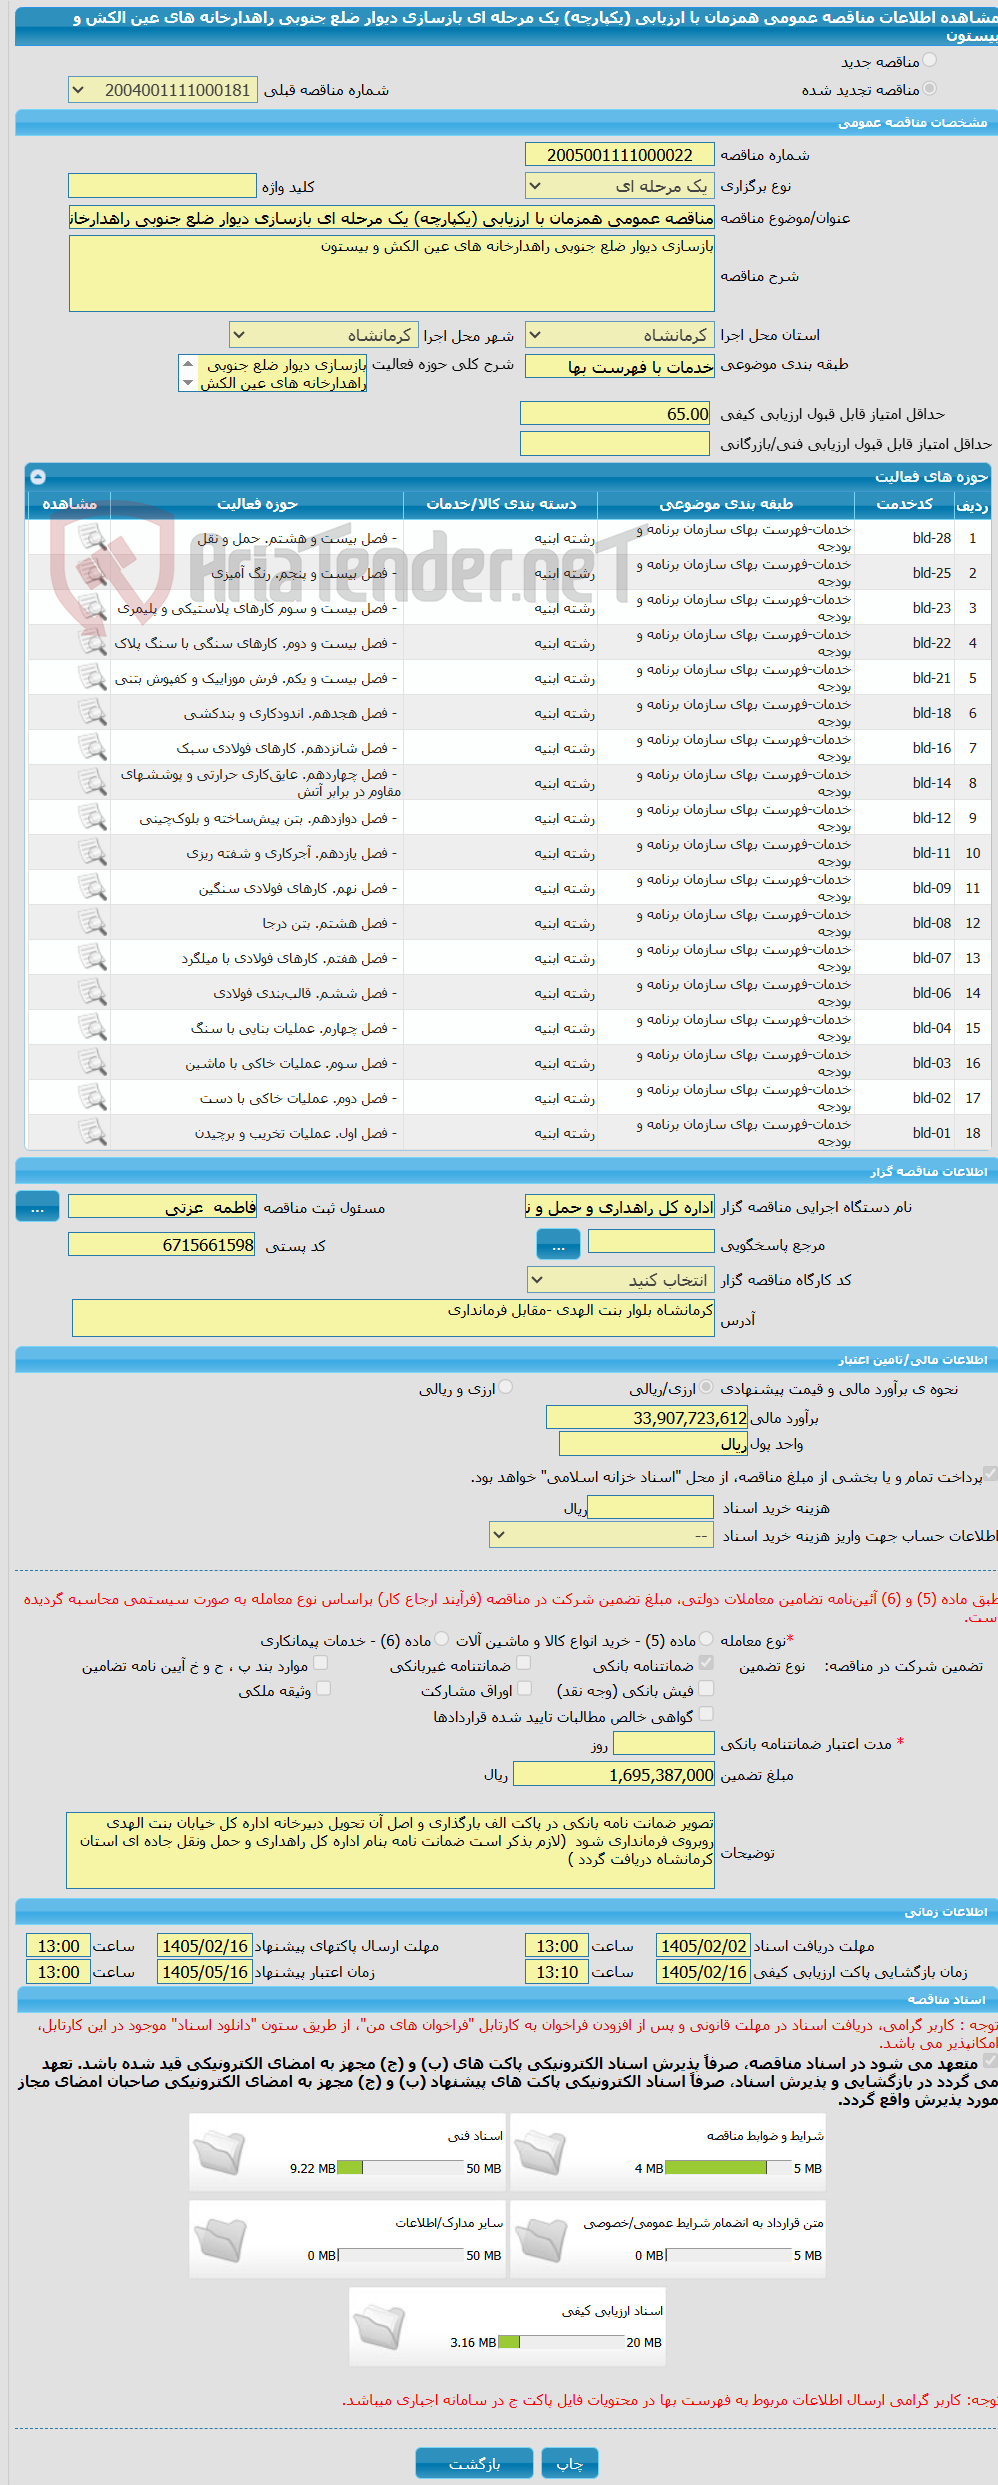The image size is (998, 2485).
Task: Open the شهر محل اجرا dropdown
Action: 324,335
